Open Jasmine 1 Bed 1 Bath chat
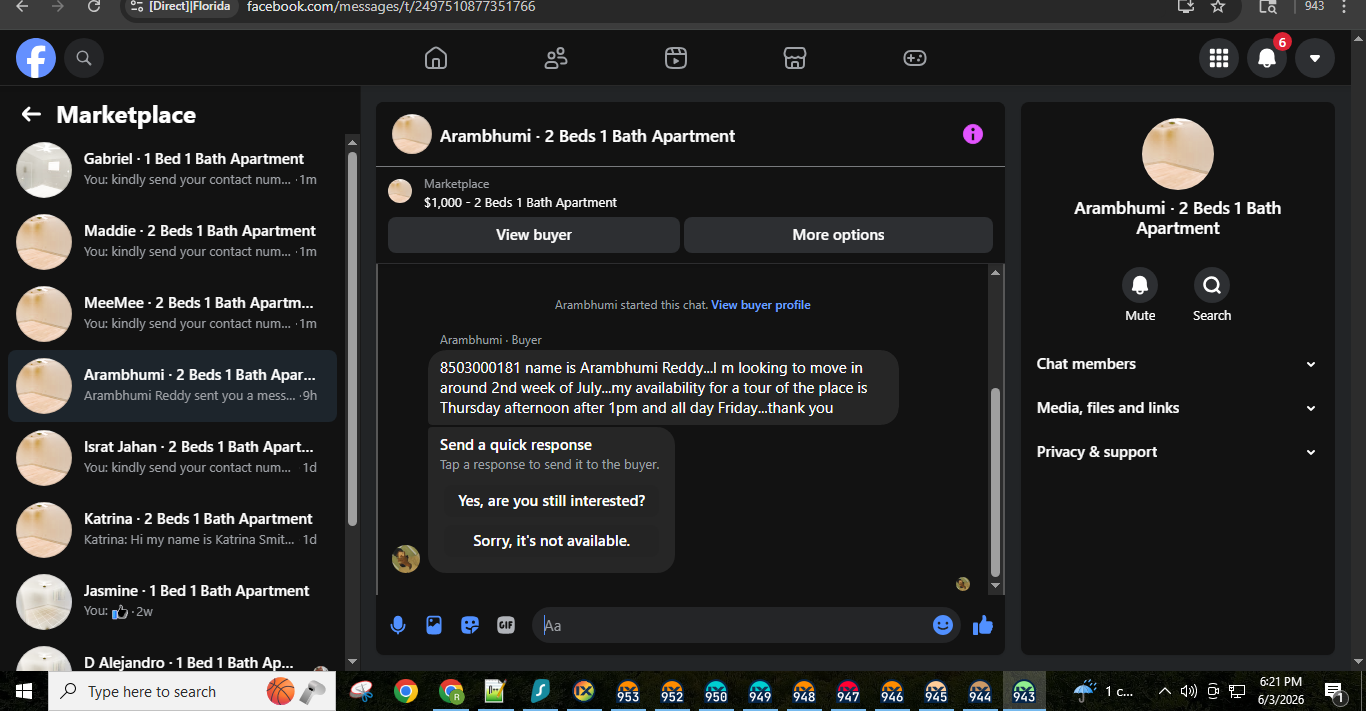Viewport: 1366px width, 711px height. click(172, 602)
